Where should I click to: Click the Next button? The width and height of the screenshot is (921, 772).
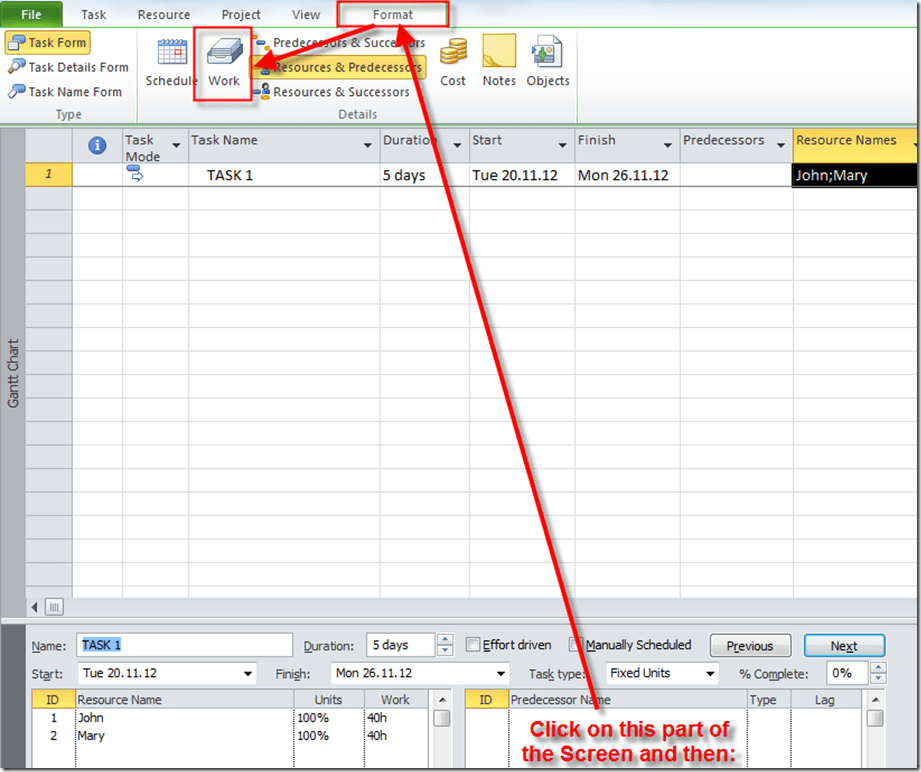point(843,646)
